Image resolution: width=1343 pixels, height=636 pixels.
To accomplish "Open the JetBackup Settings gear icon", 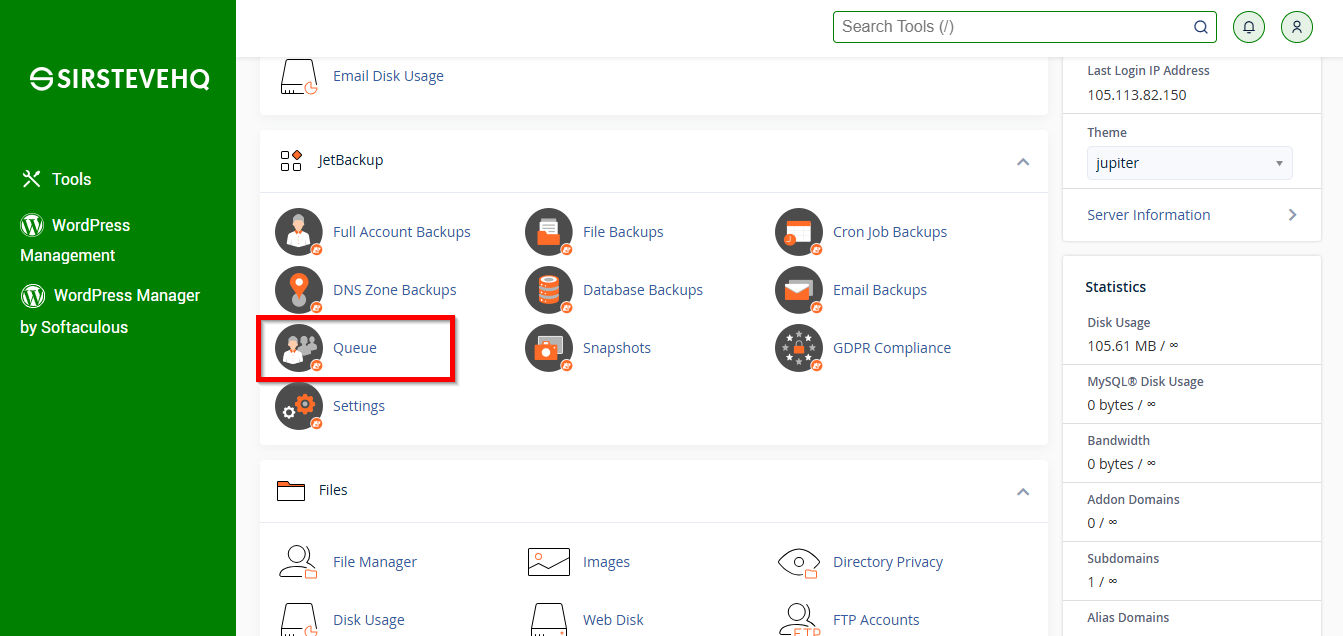I will (x=299, y=406).
